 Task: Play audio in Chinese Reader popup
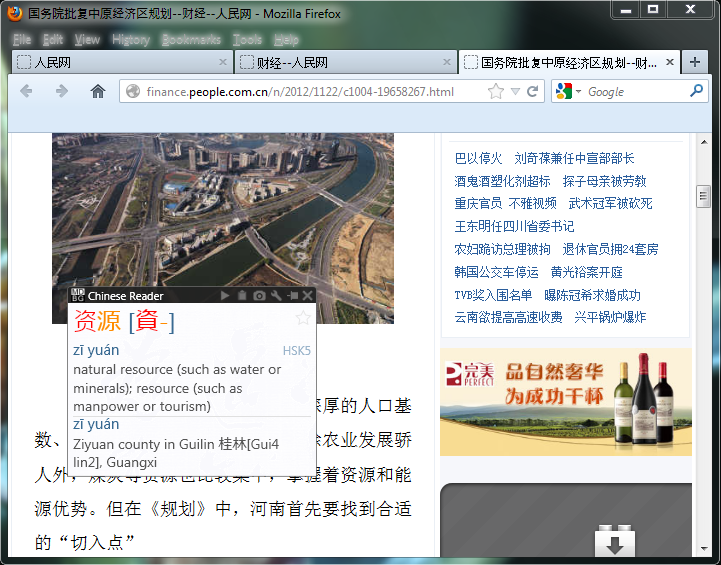click(225, 296)
